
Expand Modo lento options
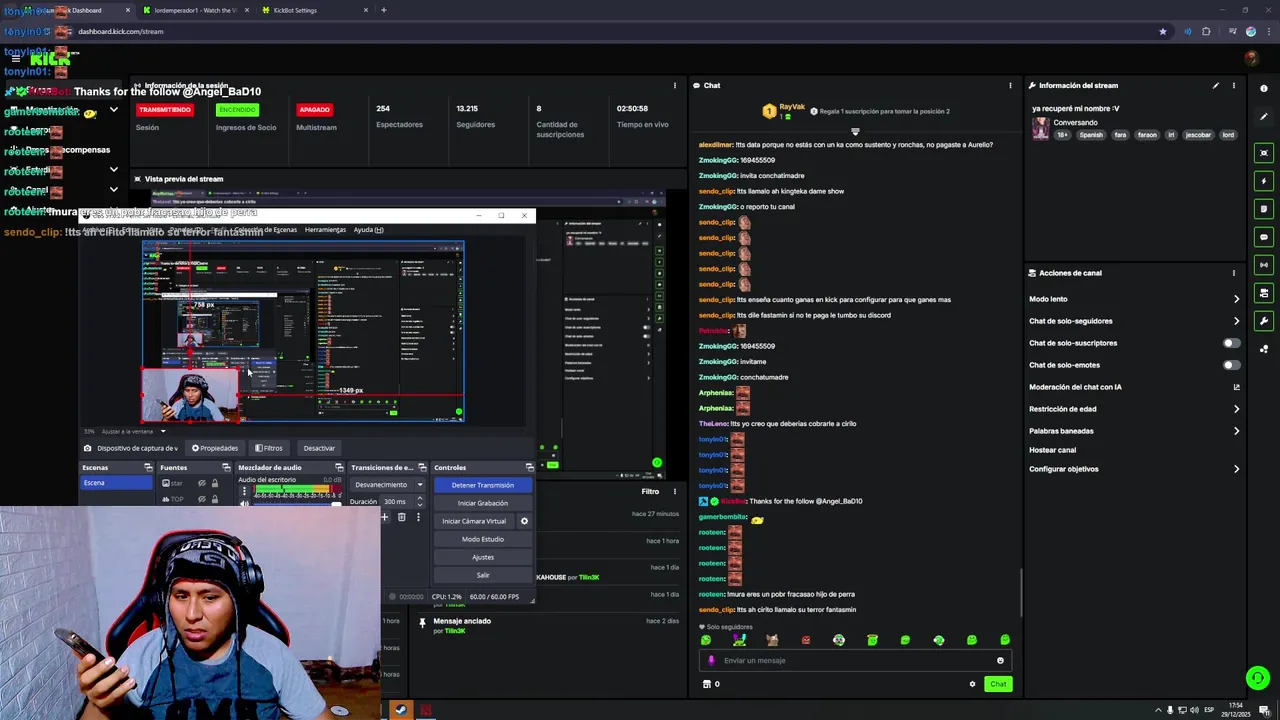pyautogui.click(x=1236, y=299)
